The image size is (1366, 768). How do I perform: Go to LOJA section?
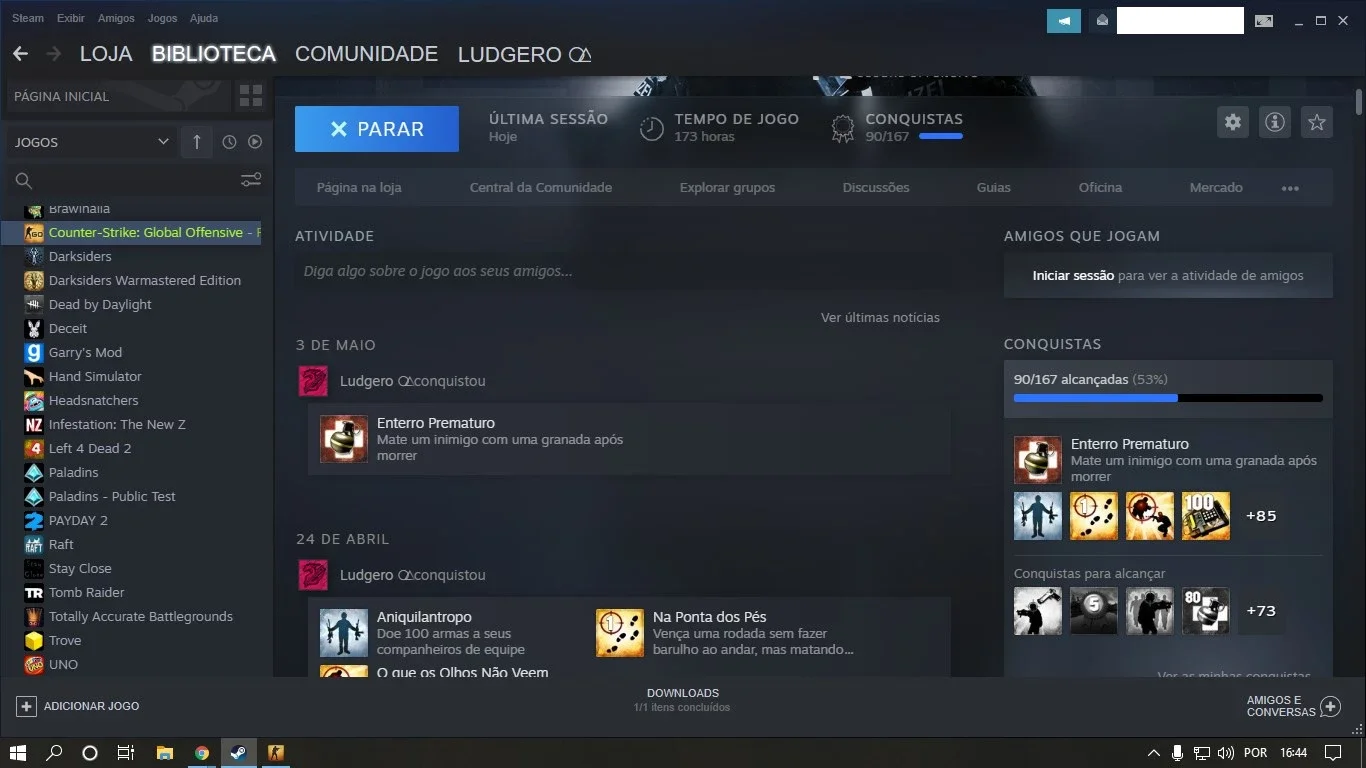[x=106, y=54]
